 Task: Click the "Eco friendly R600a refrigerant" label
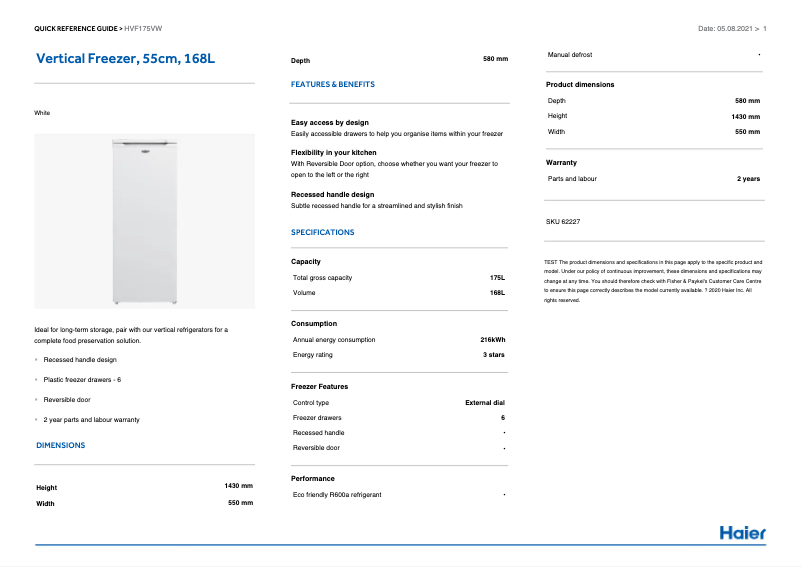pyautogui.click(x=337, y=495)
